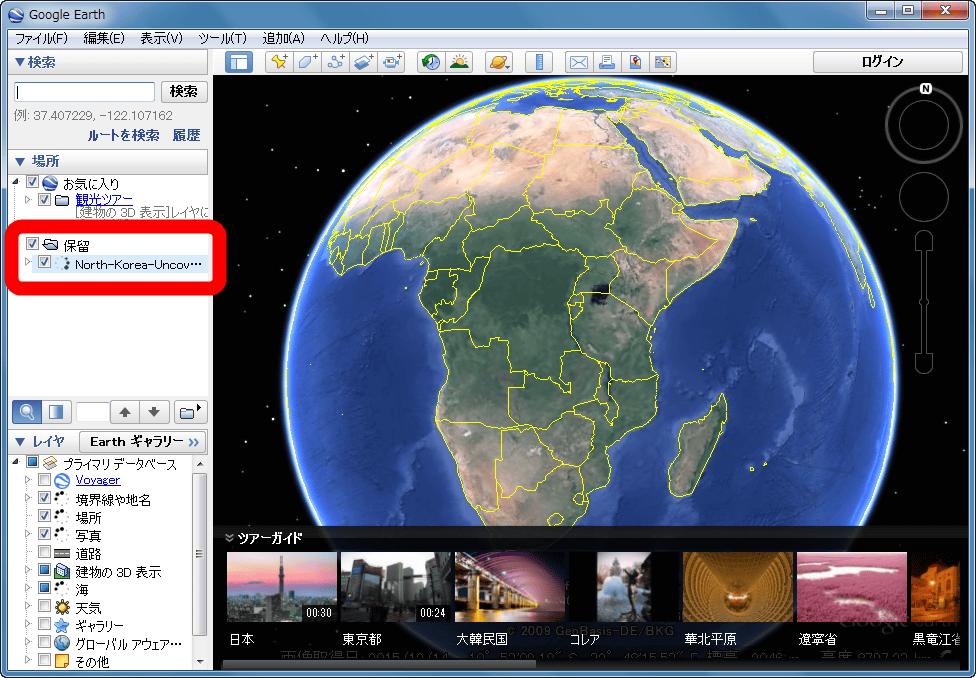Click the search text input field

[x=84, y=92]
